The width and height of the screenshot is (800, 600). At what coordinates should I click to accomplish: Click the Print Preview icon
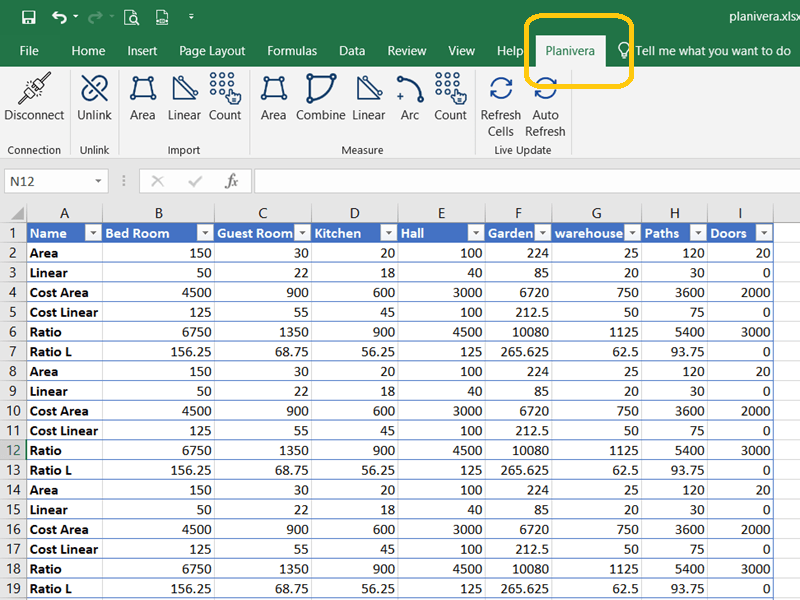click(x=132, y=17)
